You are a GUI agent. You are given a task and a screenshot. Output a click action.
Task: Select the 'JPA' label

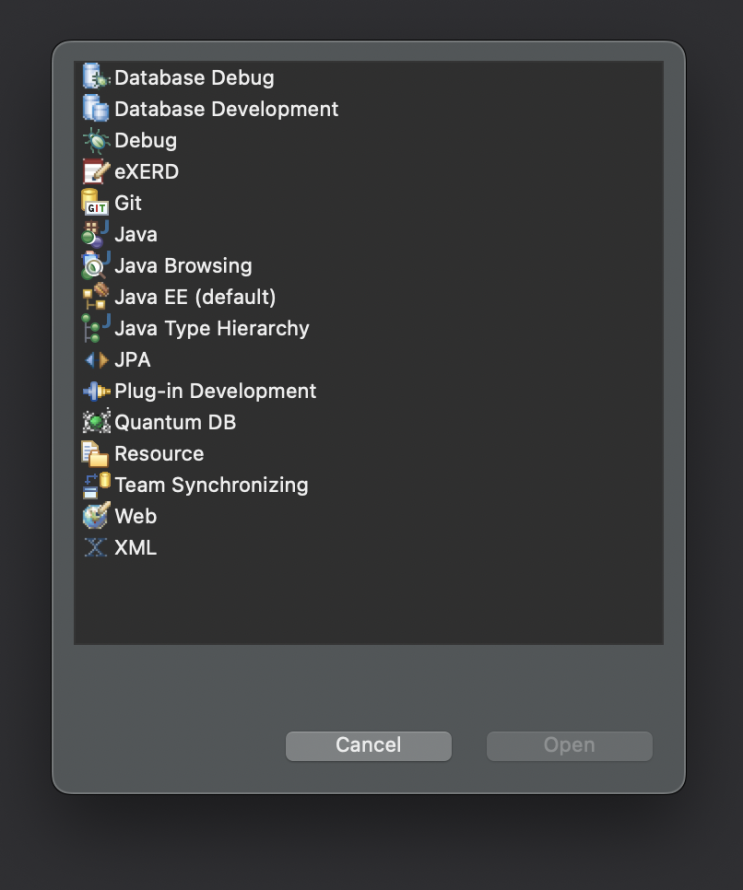point(132,360)
